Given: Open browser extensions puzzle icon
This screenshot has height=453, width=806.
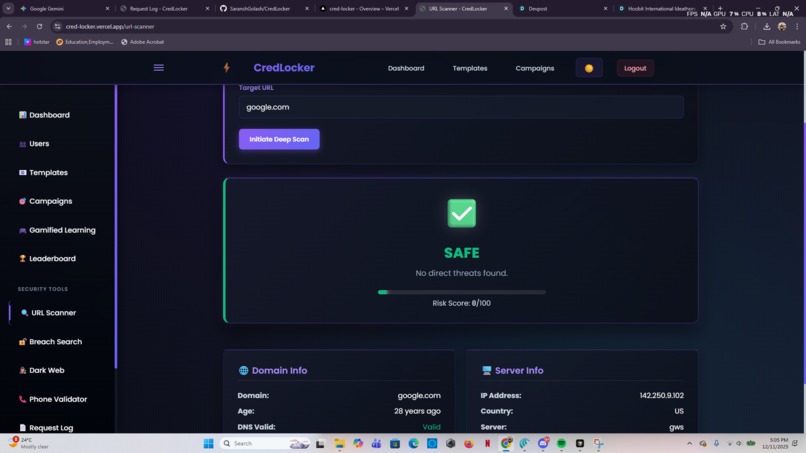Looking at the screenshot, I should pos(744,26).
